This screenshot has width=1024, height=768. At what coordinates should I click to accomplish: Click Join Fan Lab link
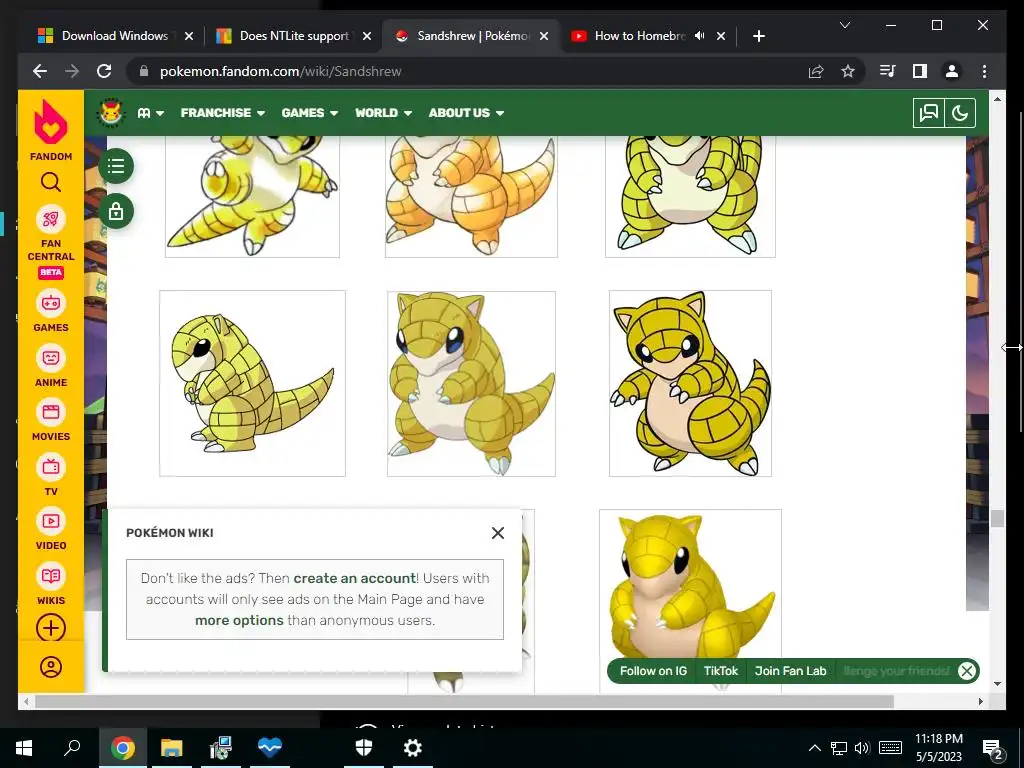[790, 671]
